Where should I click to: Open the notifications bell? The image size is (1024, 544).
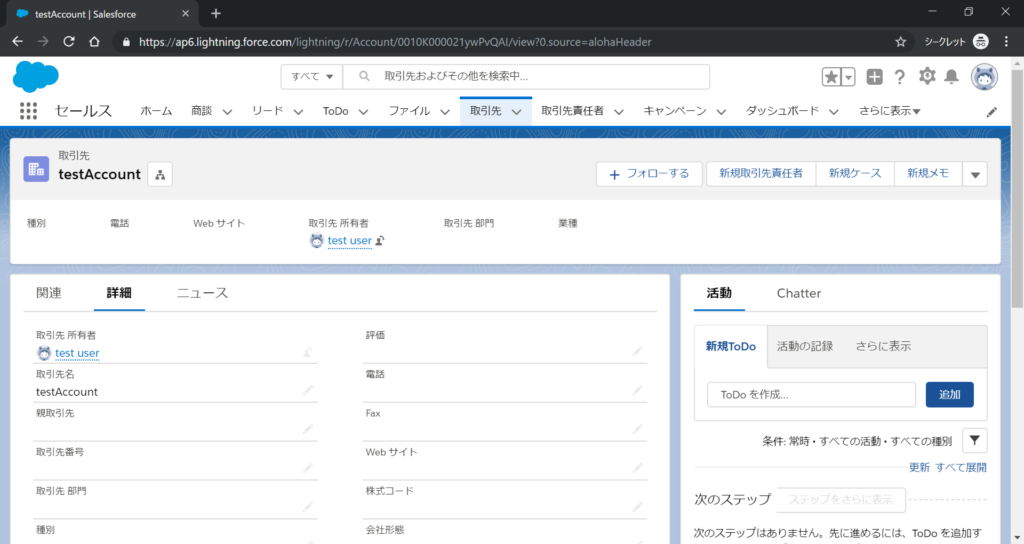[x=951, y=77]
